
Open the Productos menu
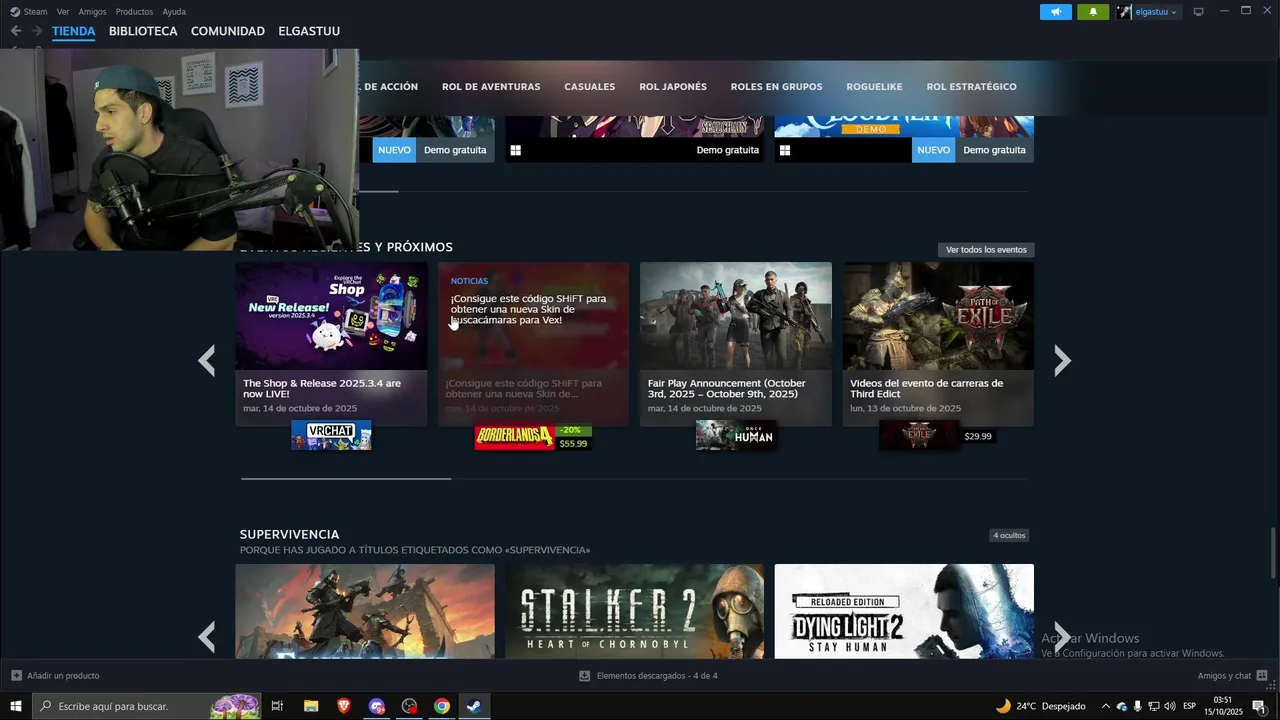click(134, 12)
